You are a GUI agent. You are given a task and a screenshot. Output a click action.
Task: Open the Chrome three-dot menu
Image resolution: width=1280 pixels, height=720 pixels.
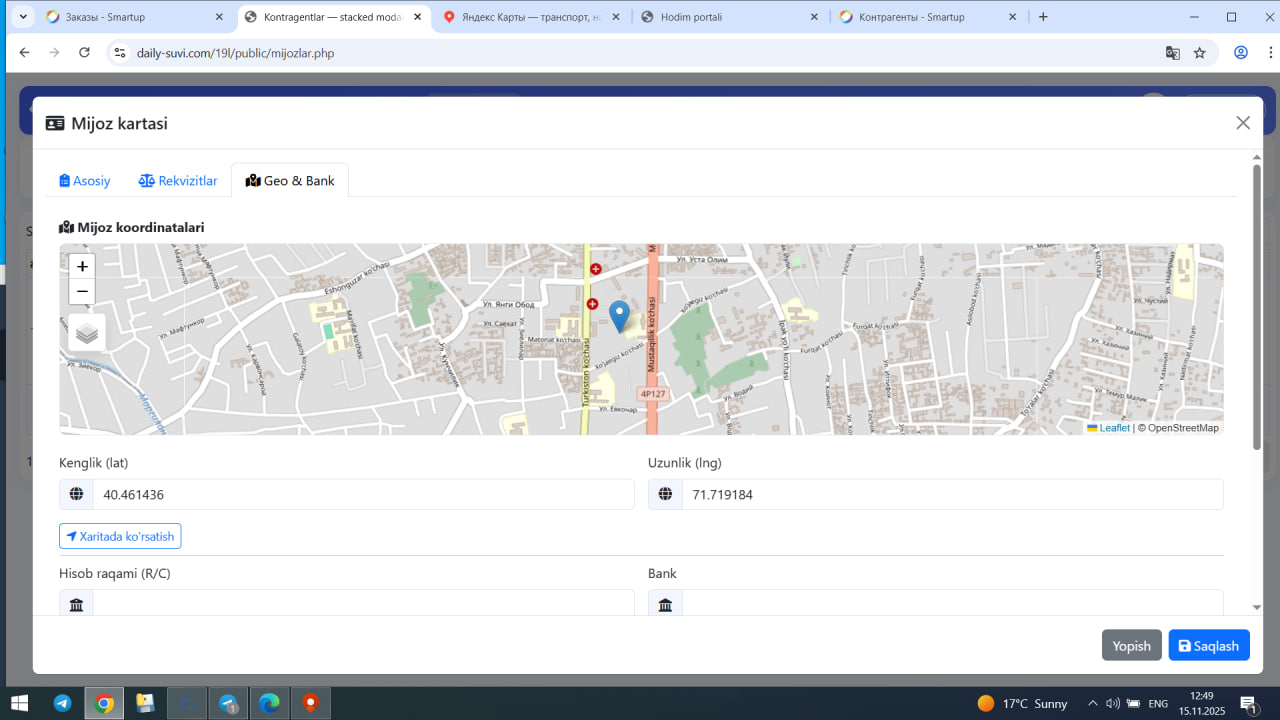click(1270, 53)
